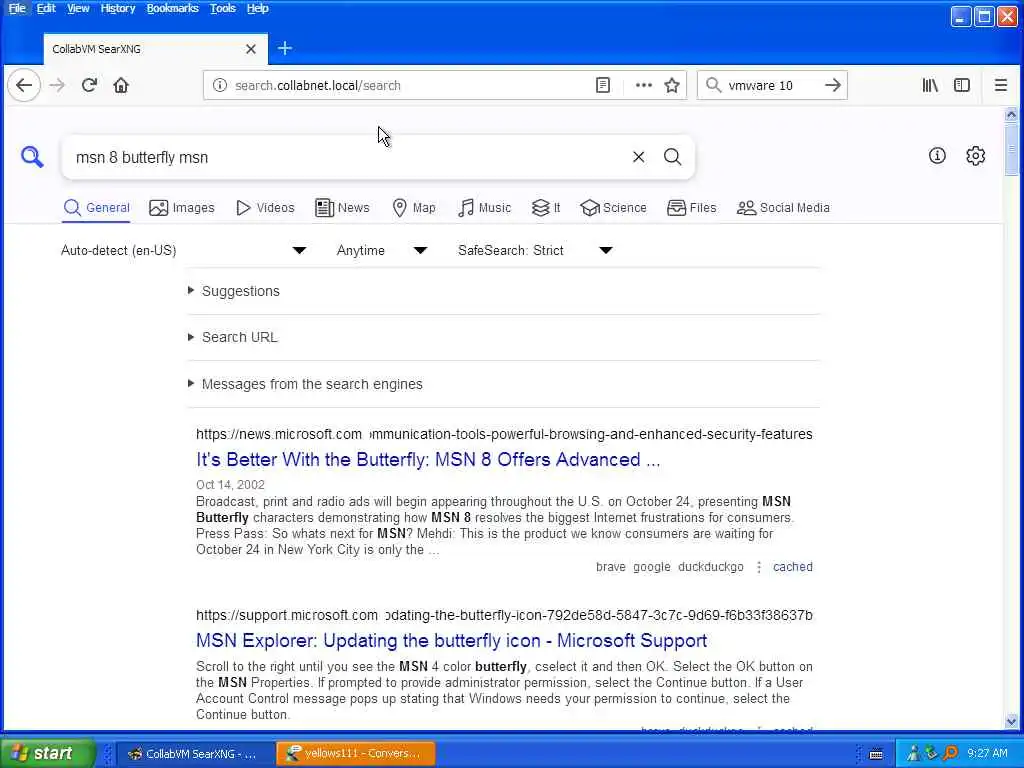This screenshot has height=768, width=1024.
Task: Run search with the magnifier button
Action: tap(673, 157)
